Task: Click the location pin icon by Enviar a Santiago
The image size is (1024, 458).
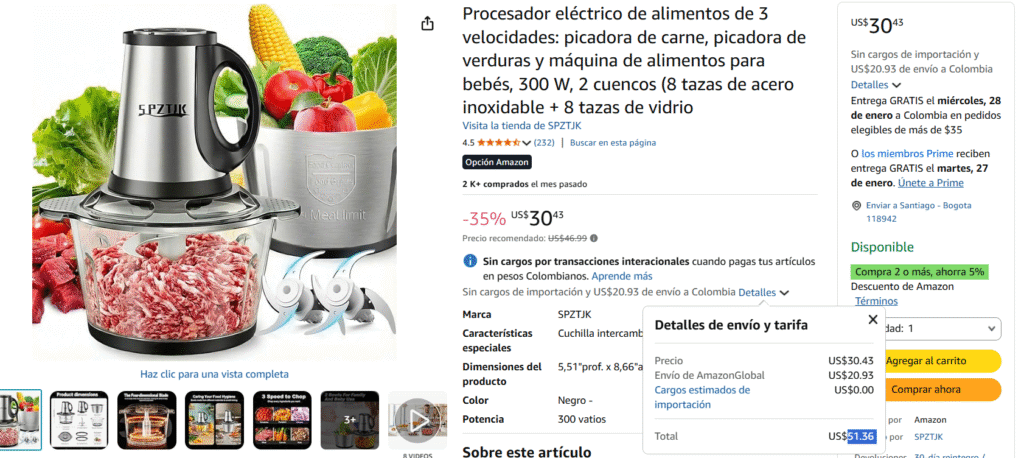Action: [856, 206]
